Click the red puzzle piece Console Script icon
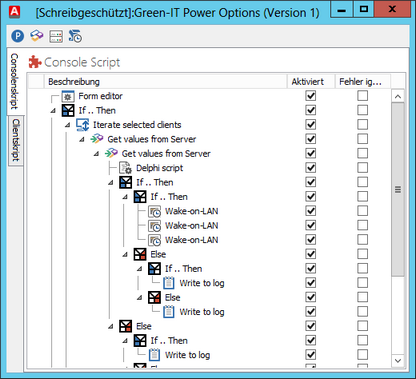416x379 pixels. 35,62
